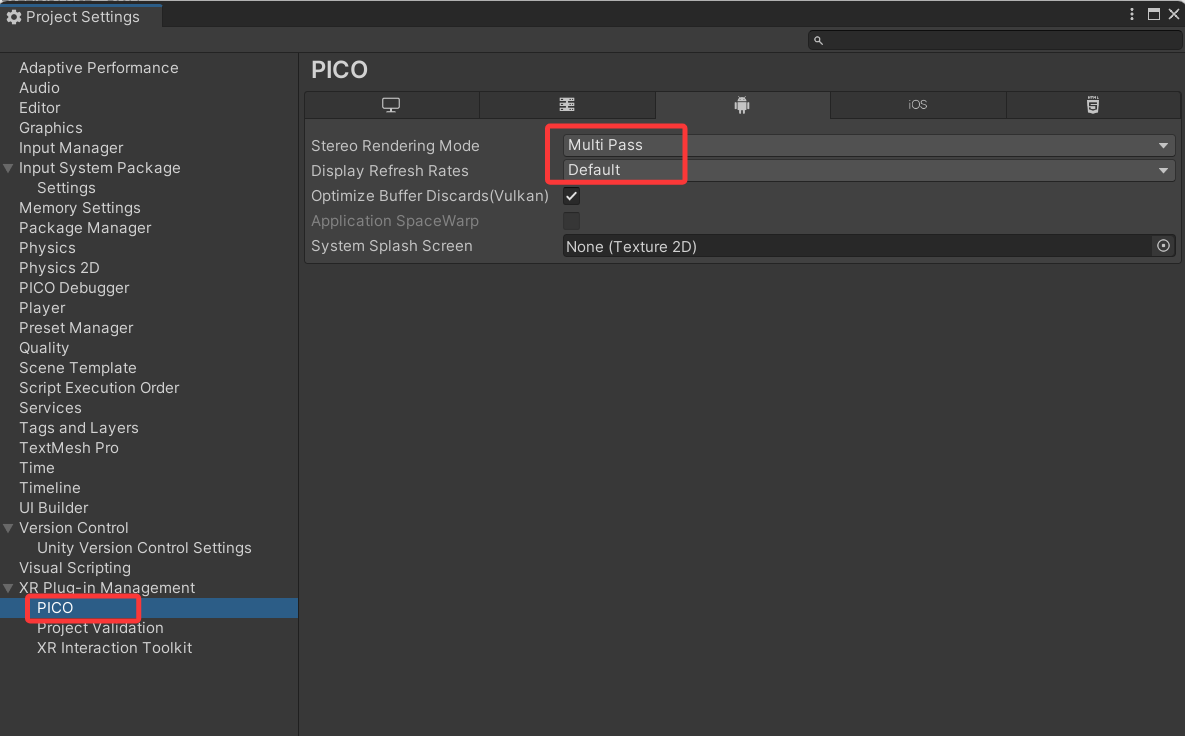Open Scene Template settings

click(x=78, y=368)
